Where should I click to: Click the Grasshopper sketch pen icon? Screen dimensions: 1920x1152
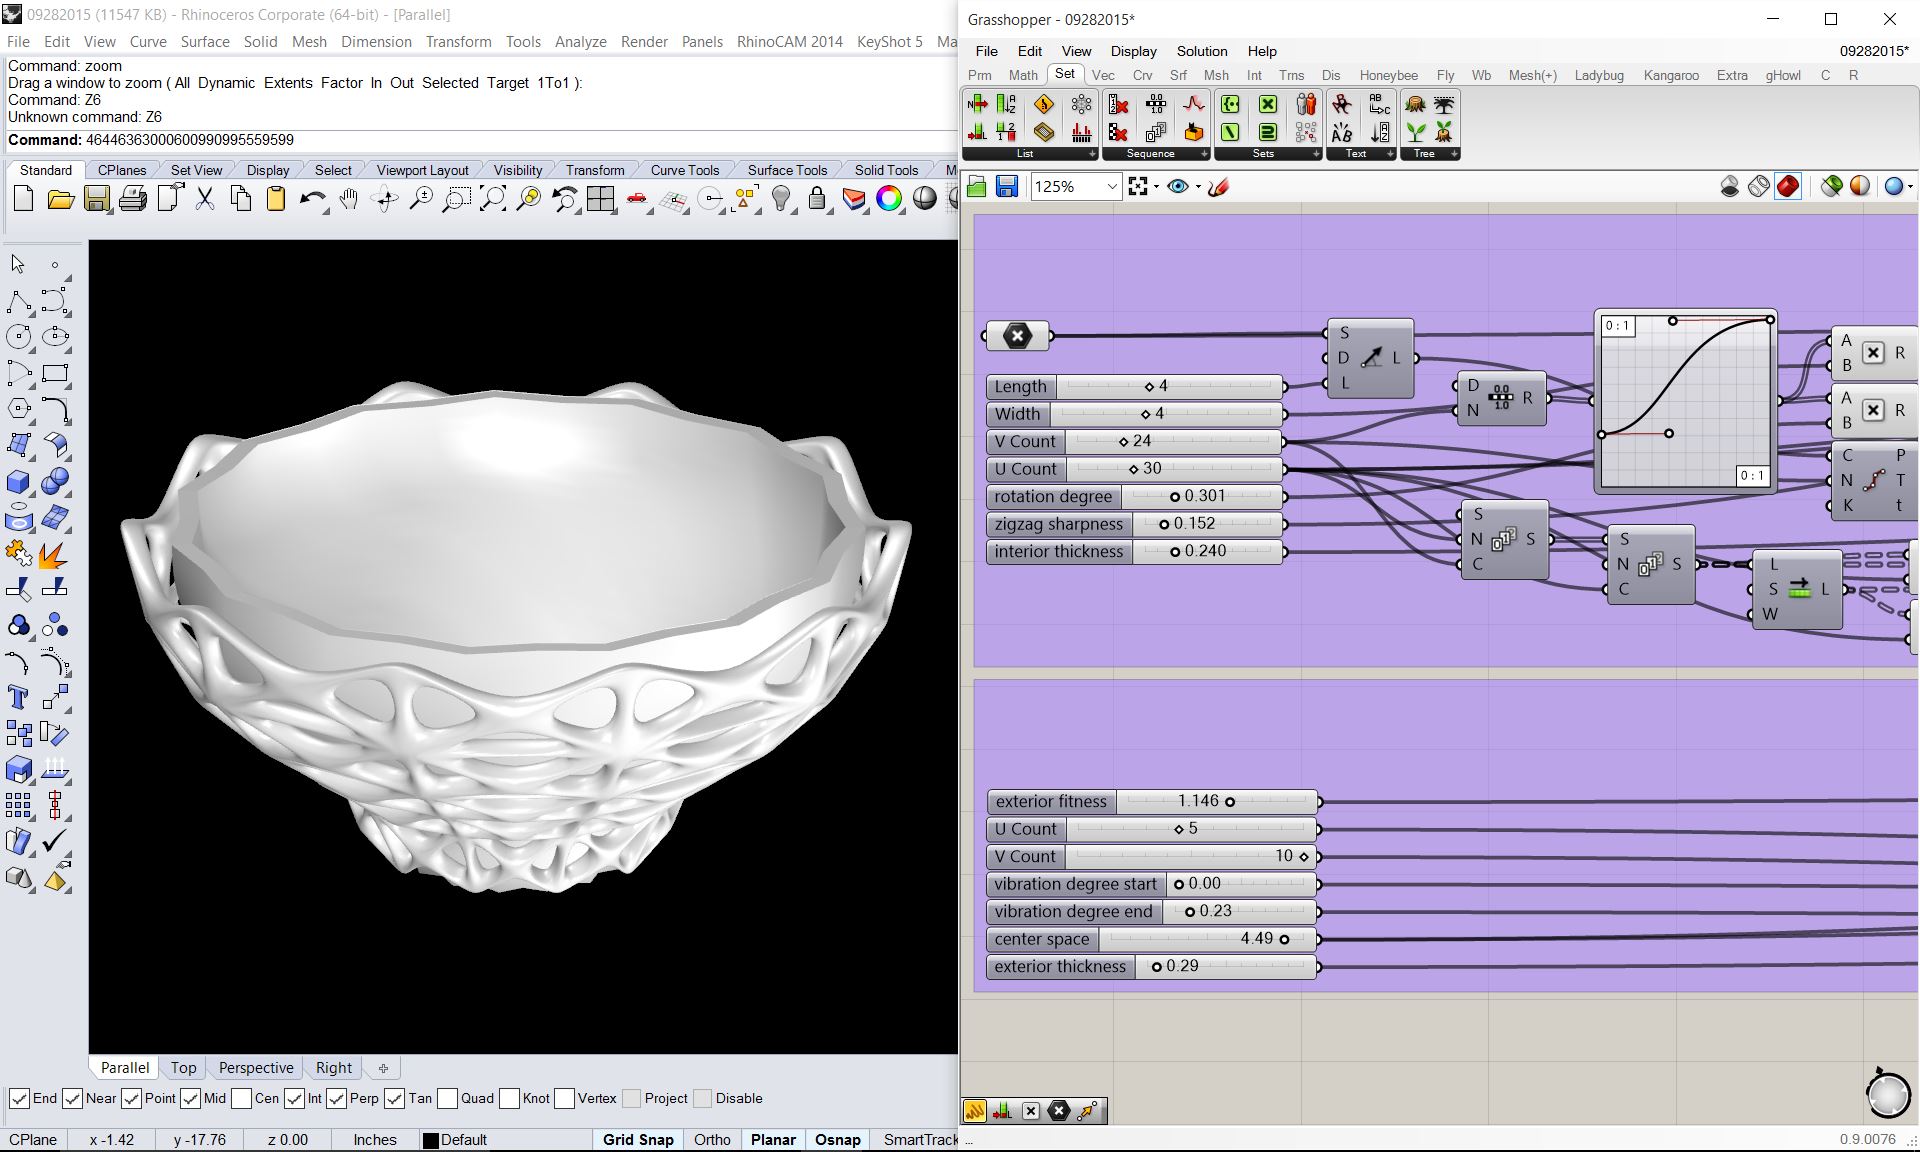(1218, 187)
